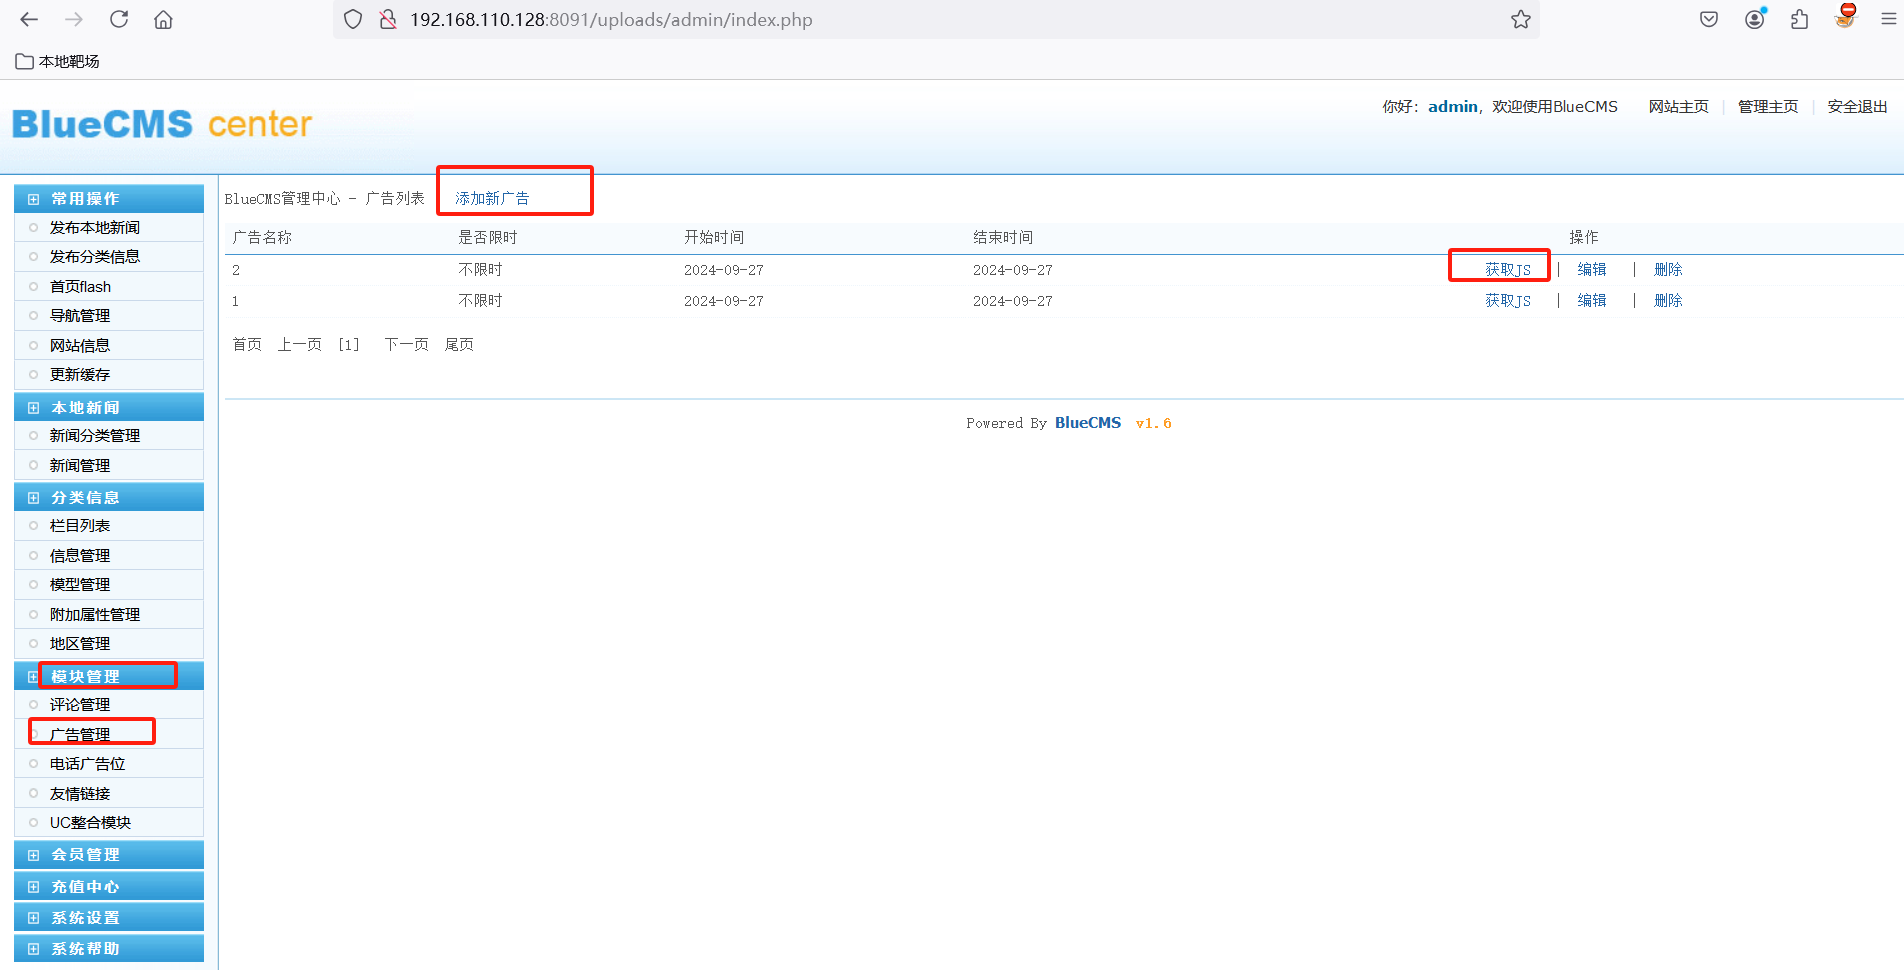Click the tracking protection shield icon
This screenshot has width=1904, height=970.
(353, 19)
